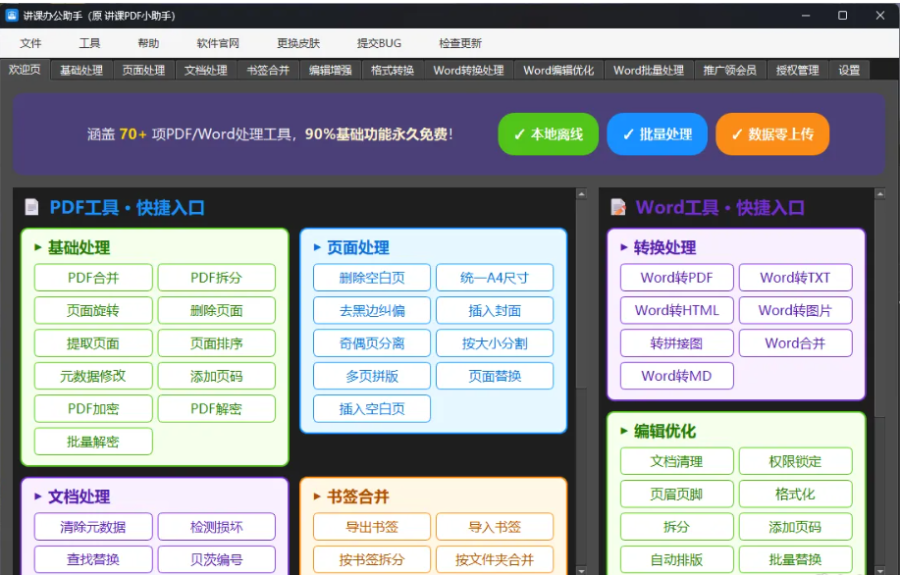Click the PDF加密 button

(94, 409)
